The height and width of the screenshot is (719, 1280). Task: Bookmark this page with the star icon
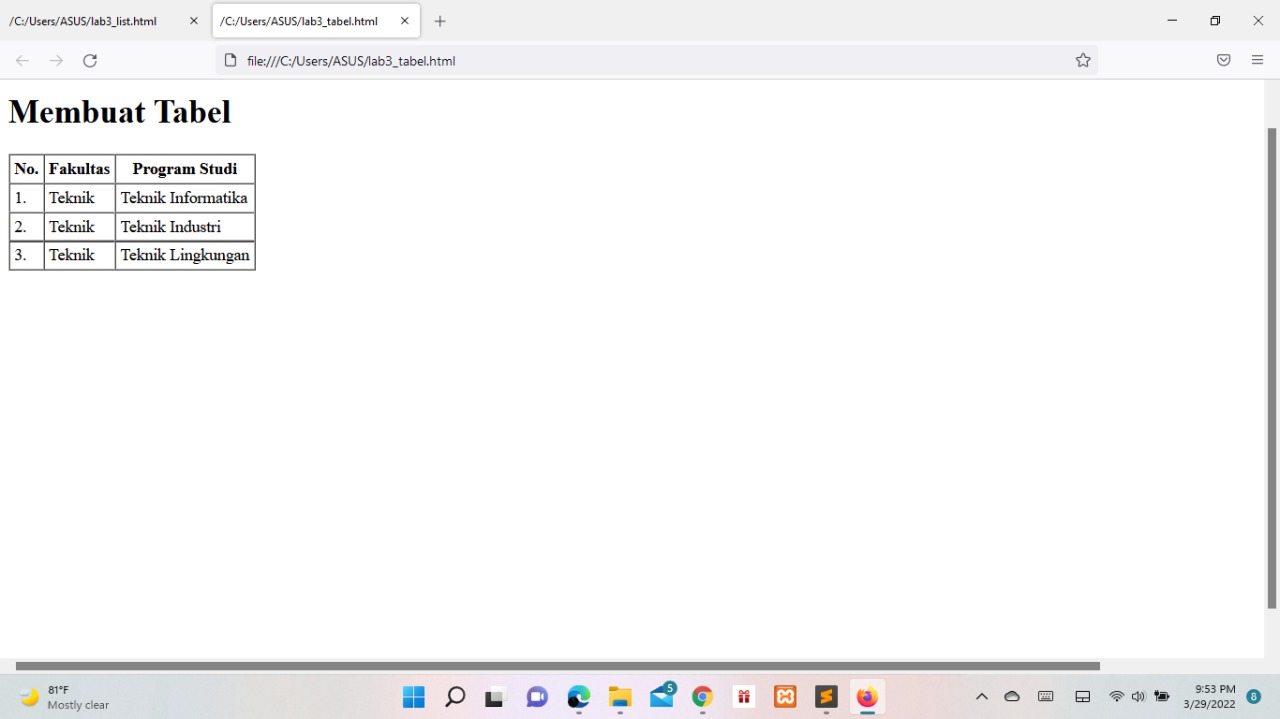[1083, 61]
